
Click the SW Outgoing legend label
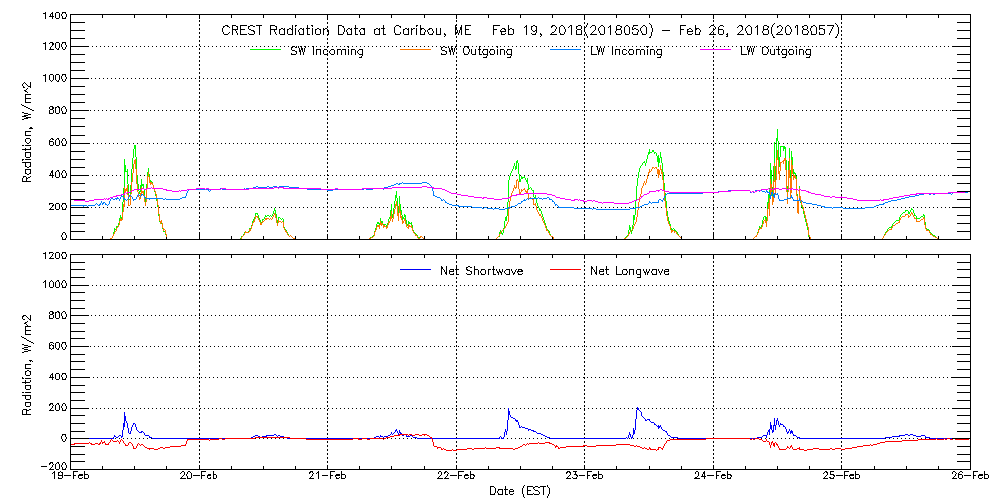click(476, 51)
